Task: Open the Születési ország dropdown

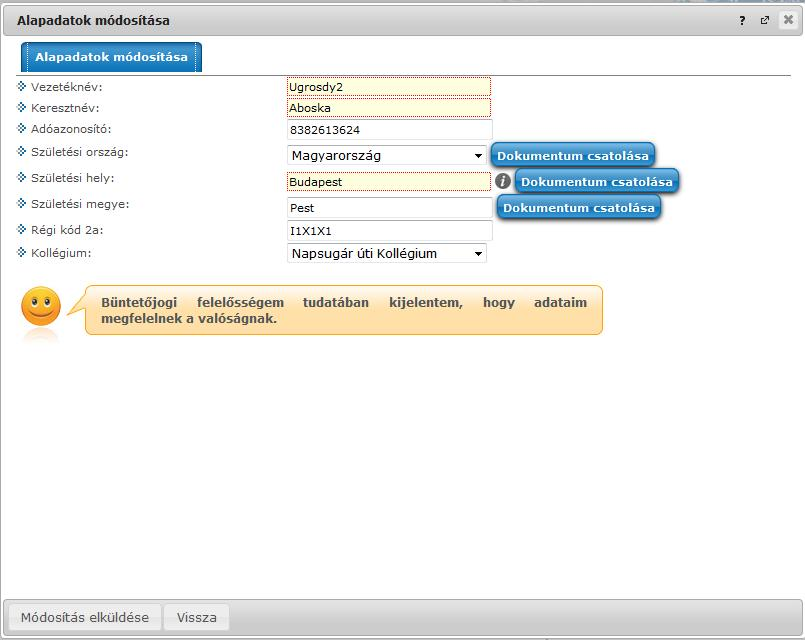Action: click(387, 156)
